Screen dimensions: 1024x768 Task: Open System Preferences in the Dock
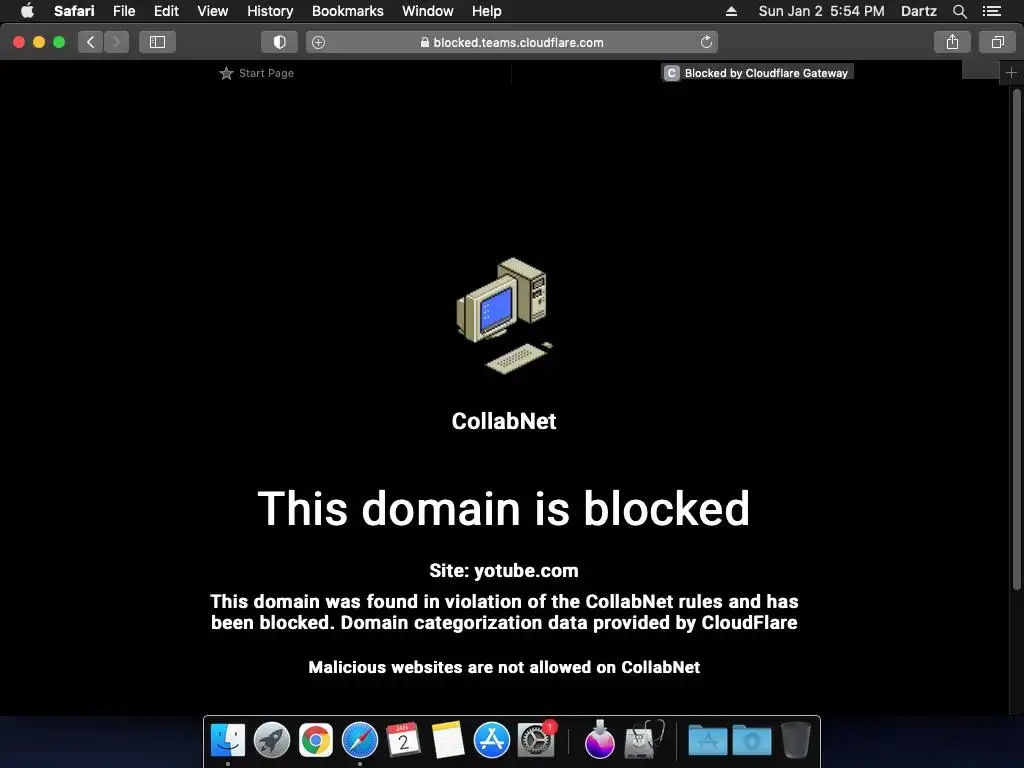tap(536, 741)
